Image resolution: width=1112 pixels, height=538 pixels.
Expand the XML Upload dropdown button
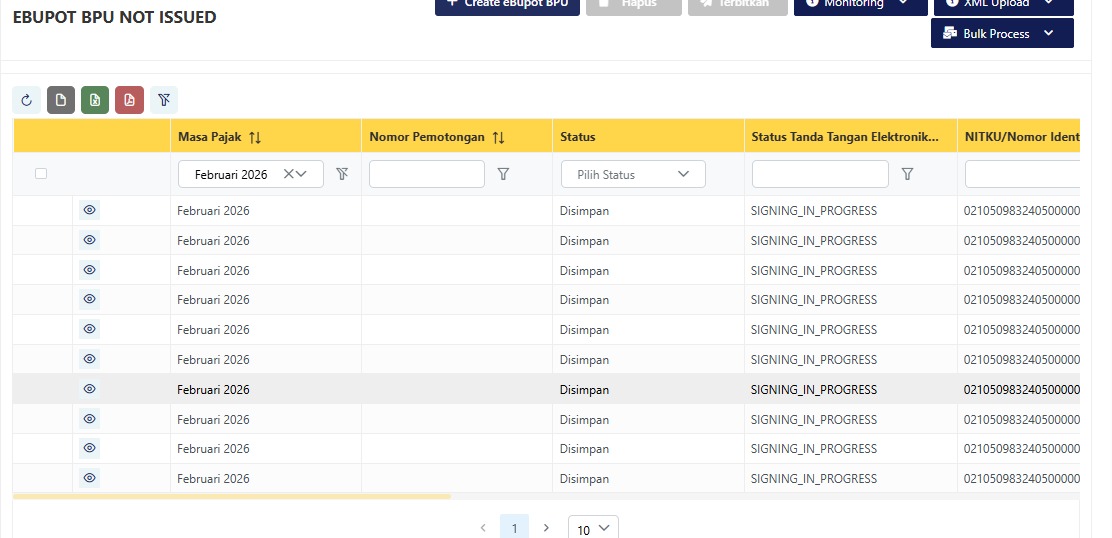1003,6
